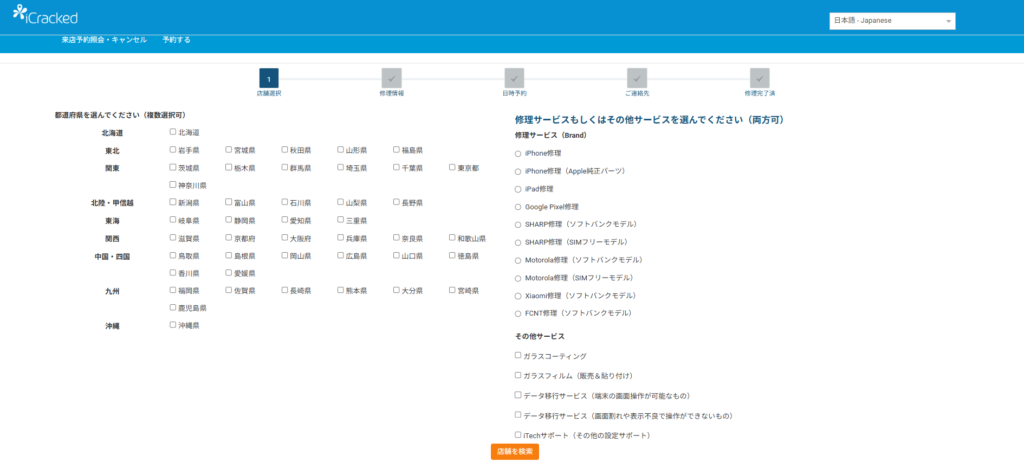Check the 石川県 checkbox

285,202
